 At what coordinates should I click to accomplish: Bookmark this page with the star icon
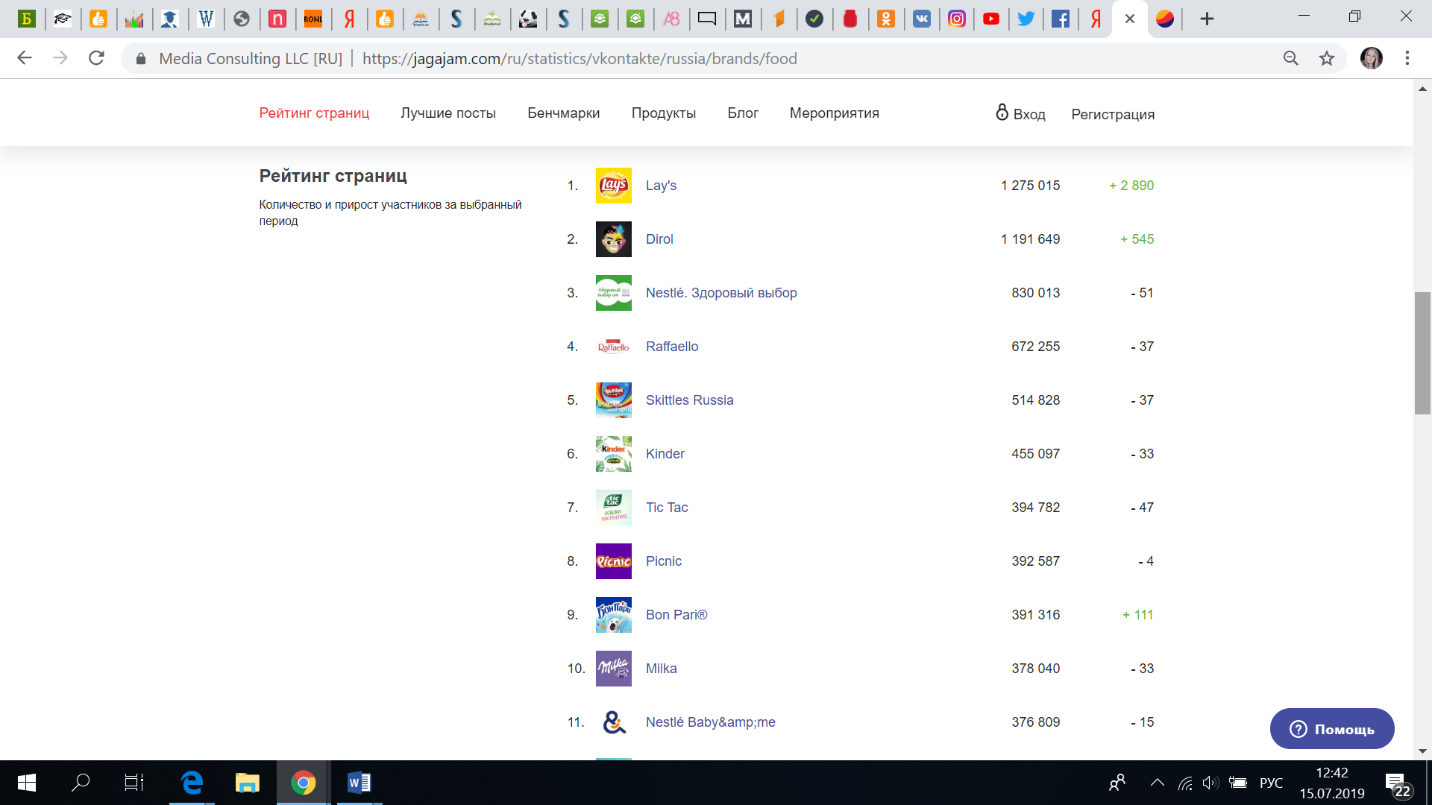1327,58
